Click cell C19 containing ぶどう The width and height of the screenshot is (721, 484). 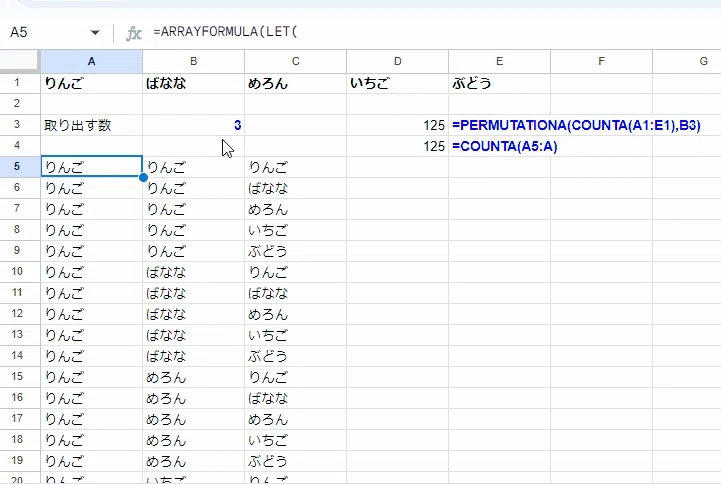tap(296, 461)
